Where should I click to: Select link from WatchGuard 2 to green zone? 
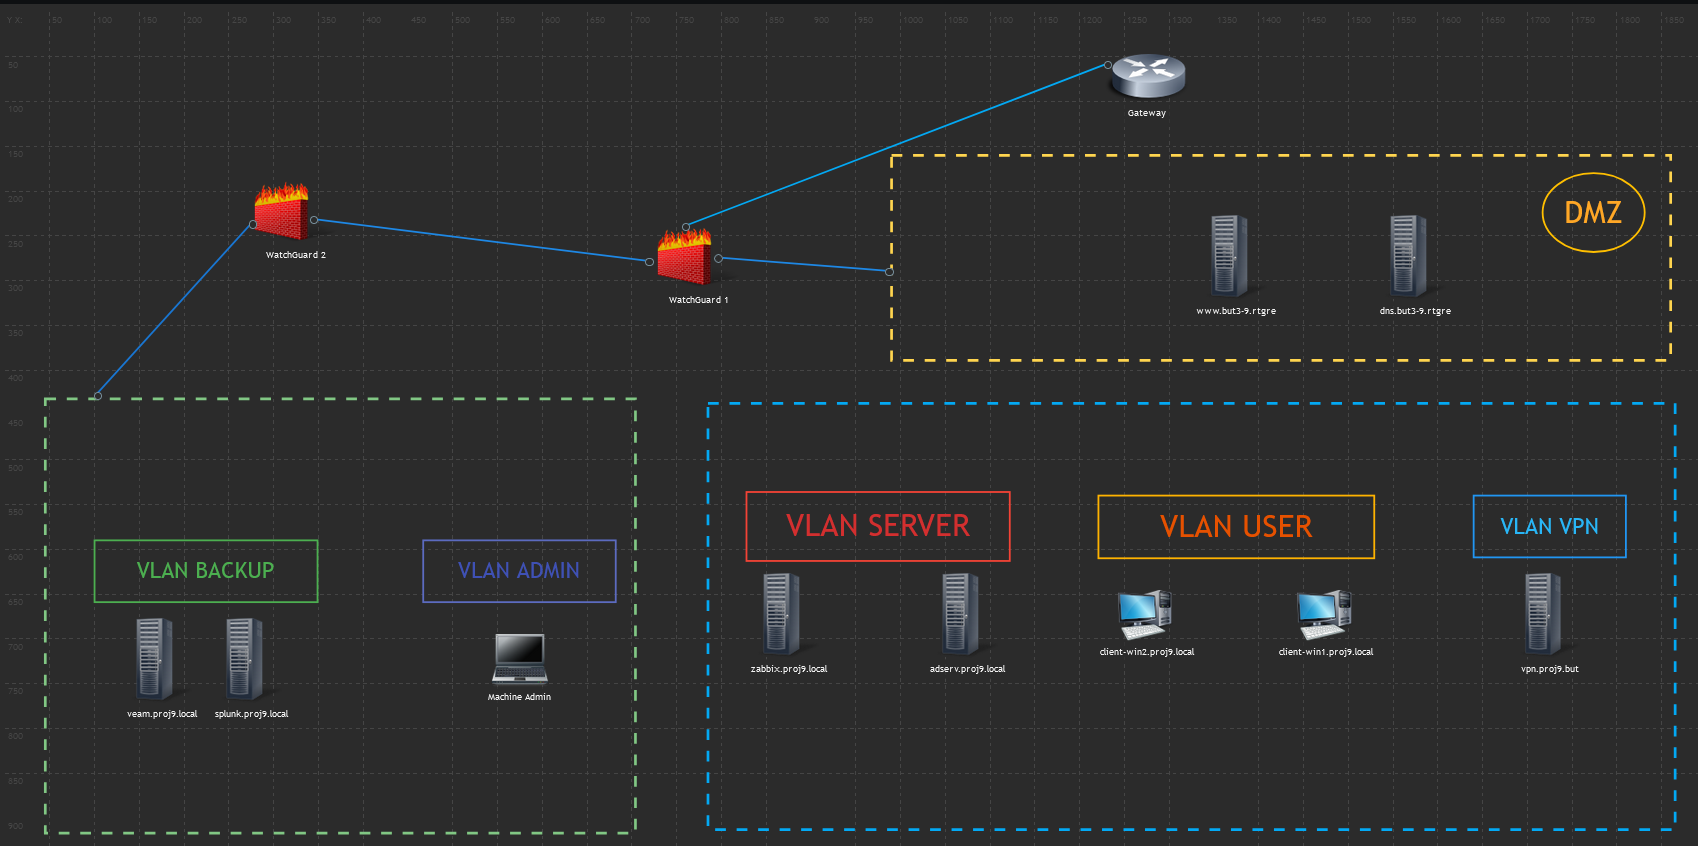(175, 310)
